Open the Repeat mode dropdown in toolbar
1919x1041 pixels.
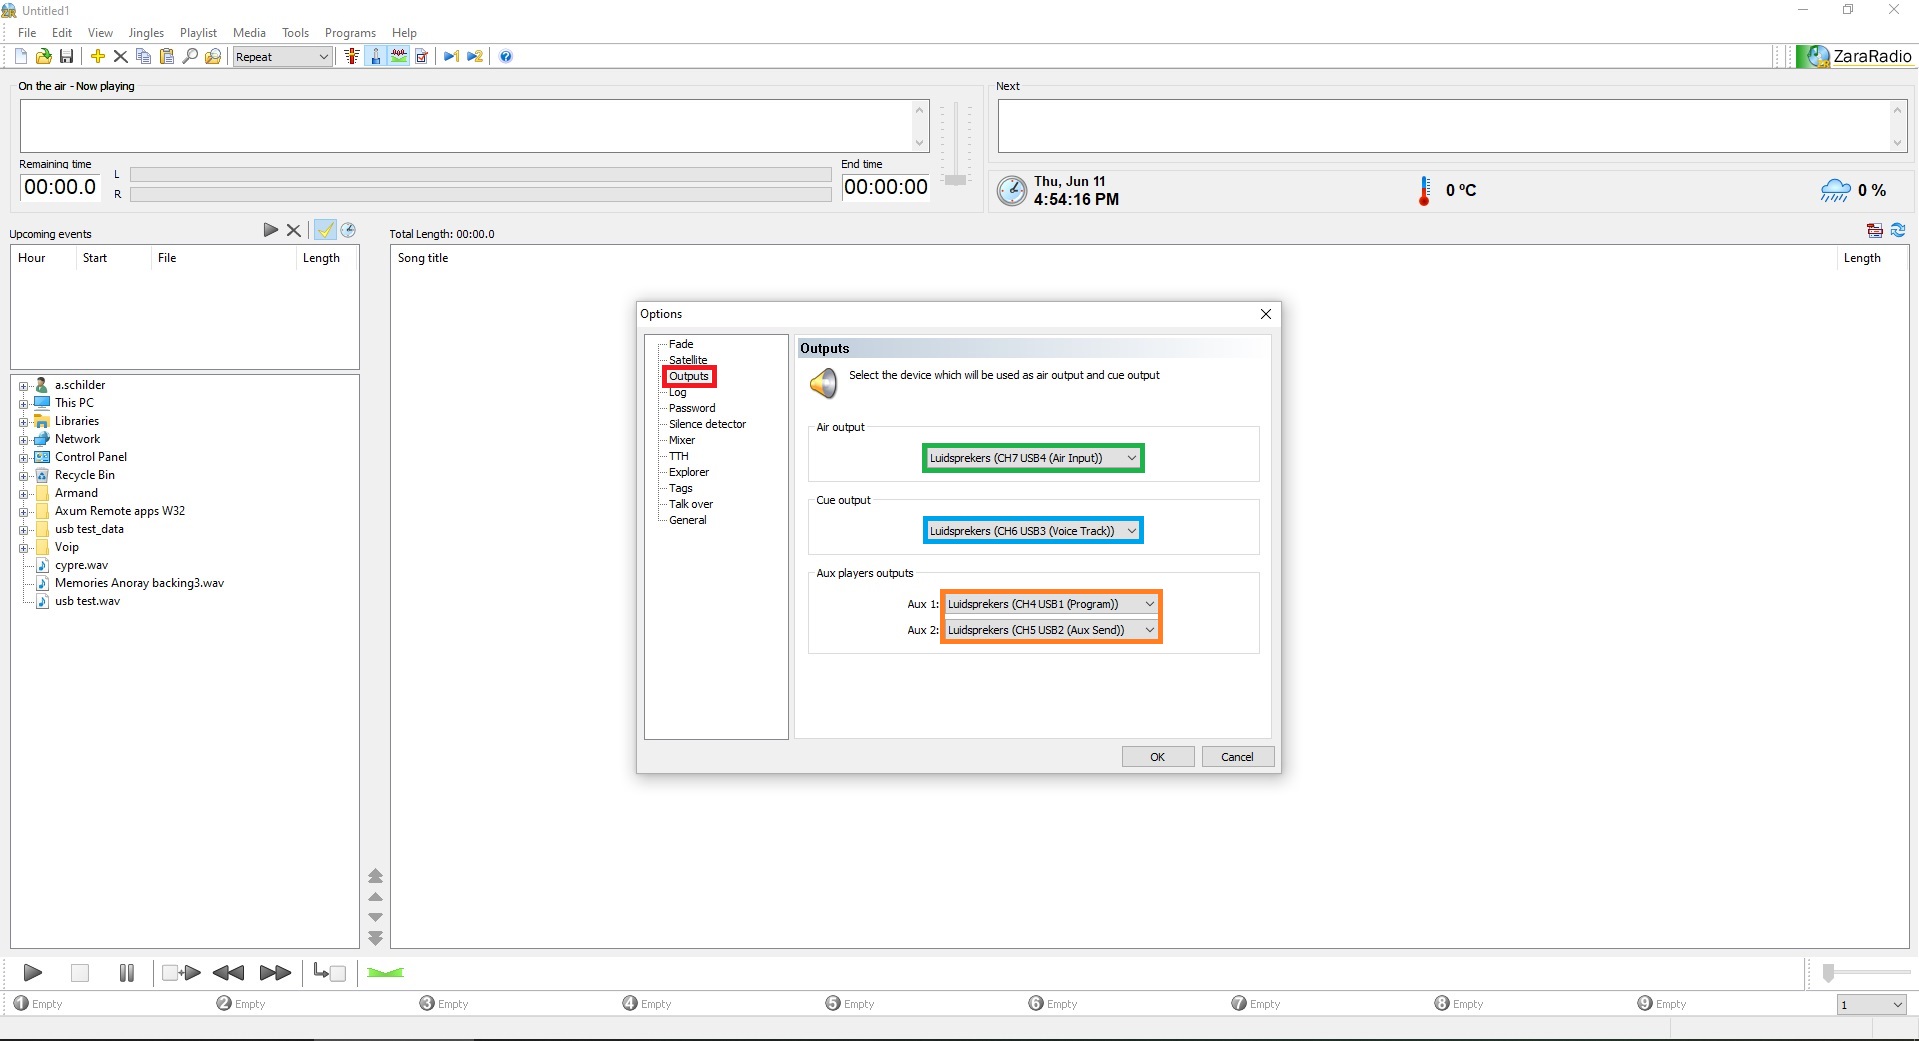[x=282, y=57]
